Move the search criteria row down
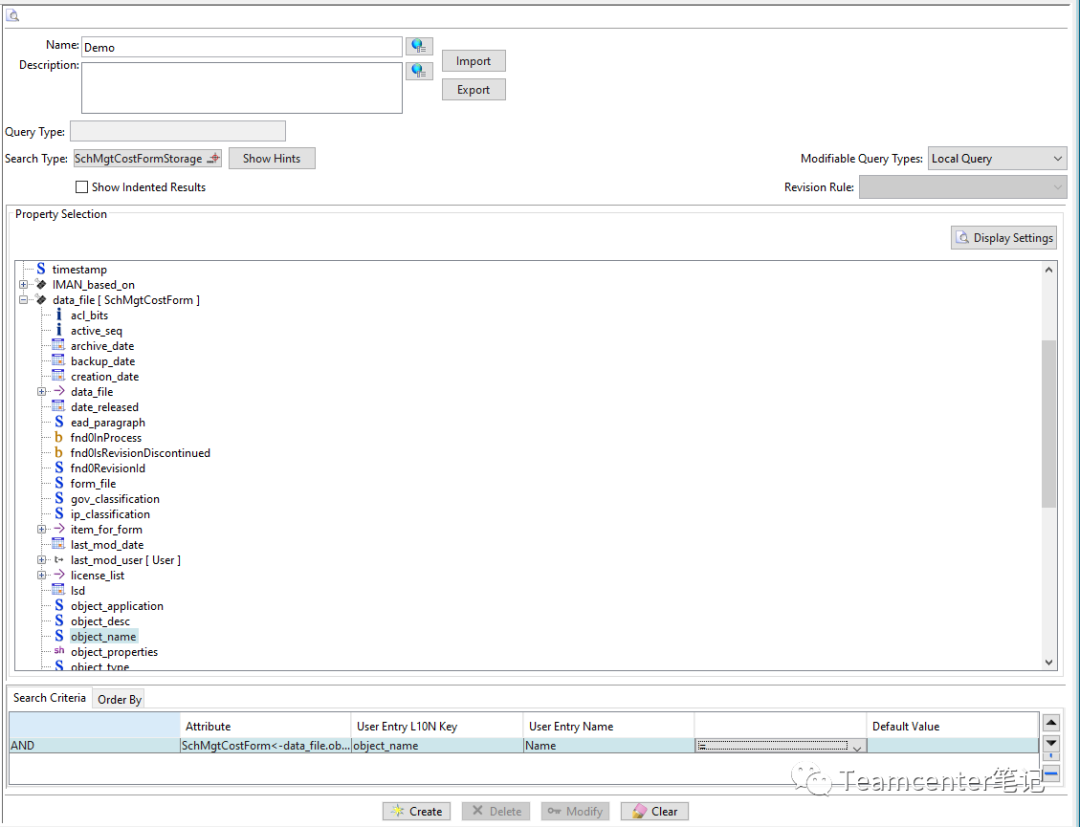Screen dimensions: 1080x827 pyautogui.click(x=1051, y=743)
